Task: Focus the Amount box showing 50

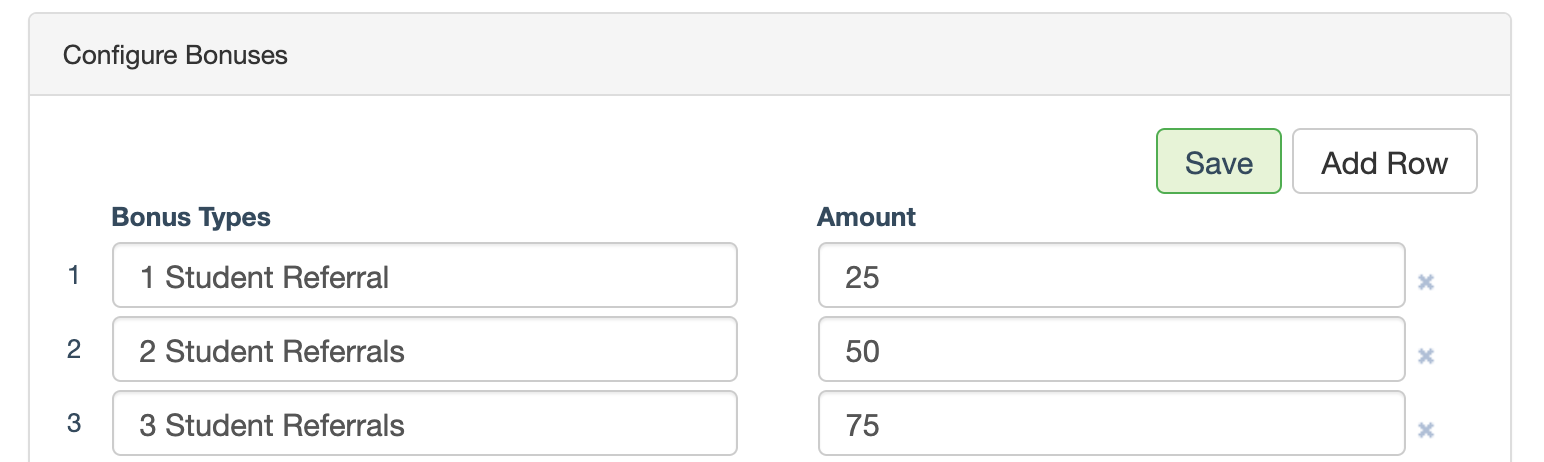Action: [1110, 350]
